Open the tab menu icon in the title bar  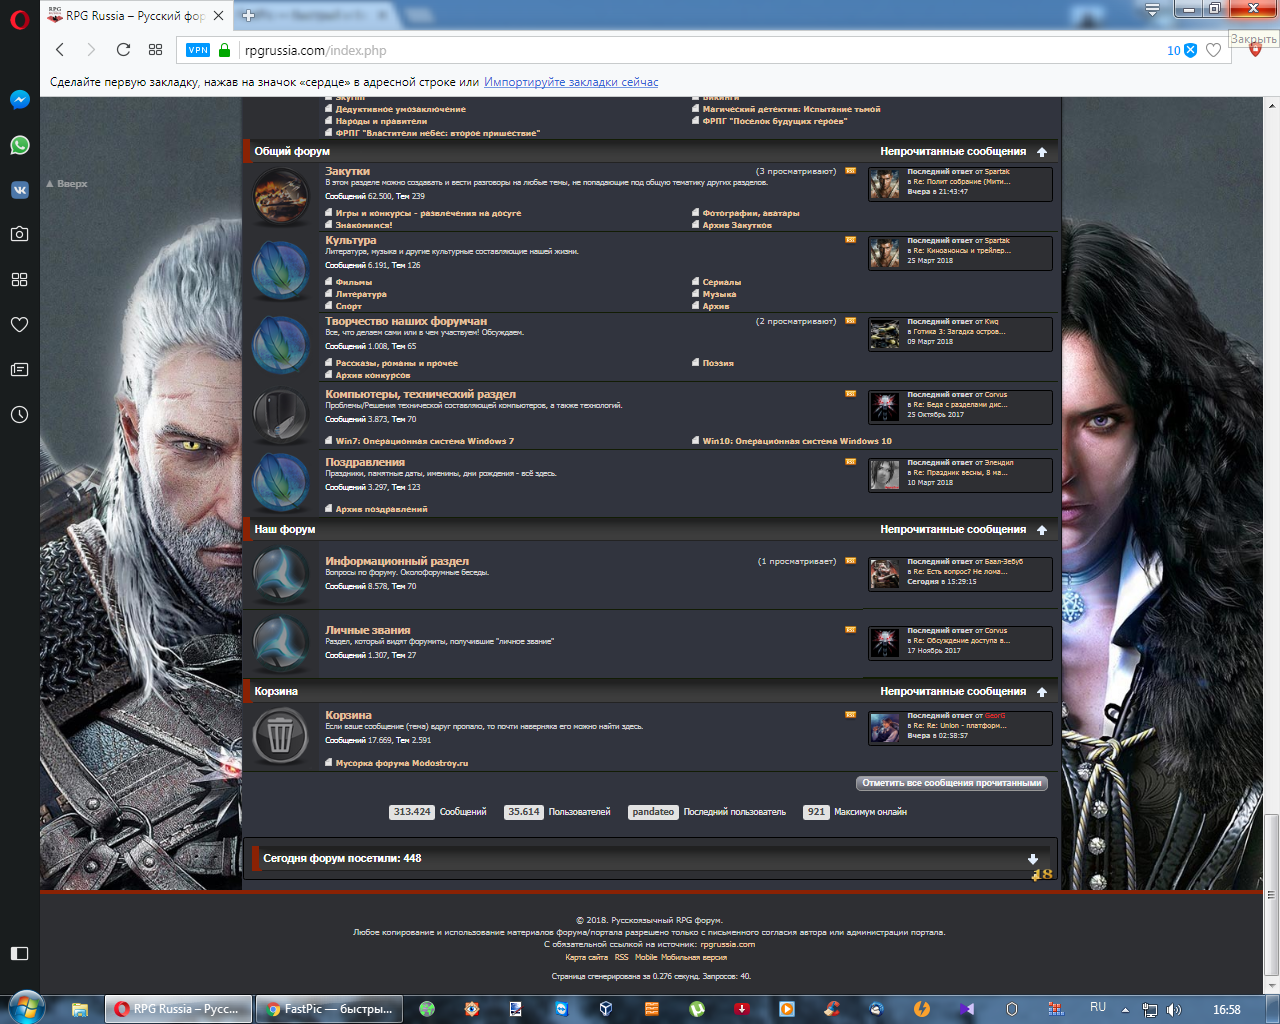point(1153,9)
